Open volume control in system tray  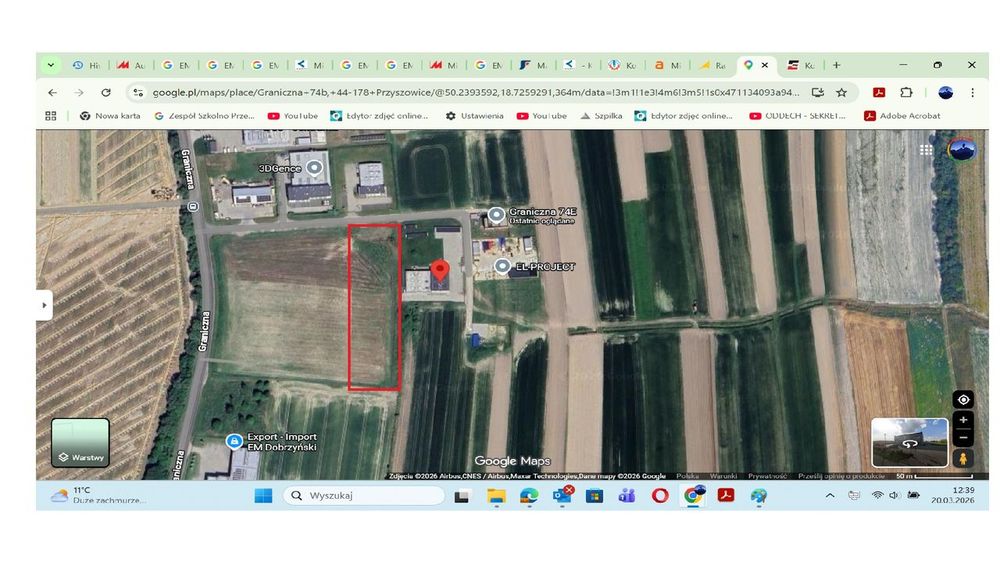[893, 495]
